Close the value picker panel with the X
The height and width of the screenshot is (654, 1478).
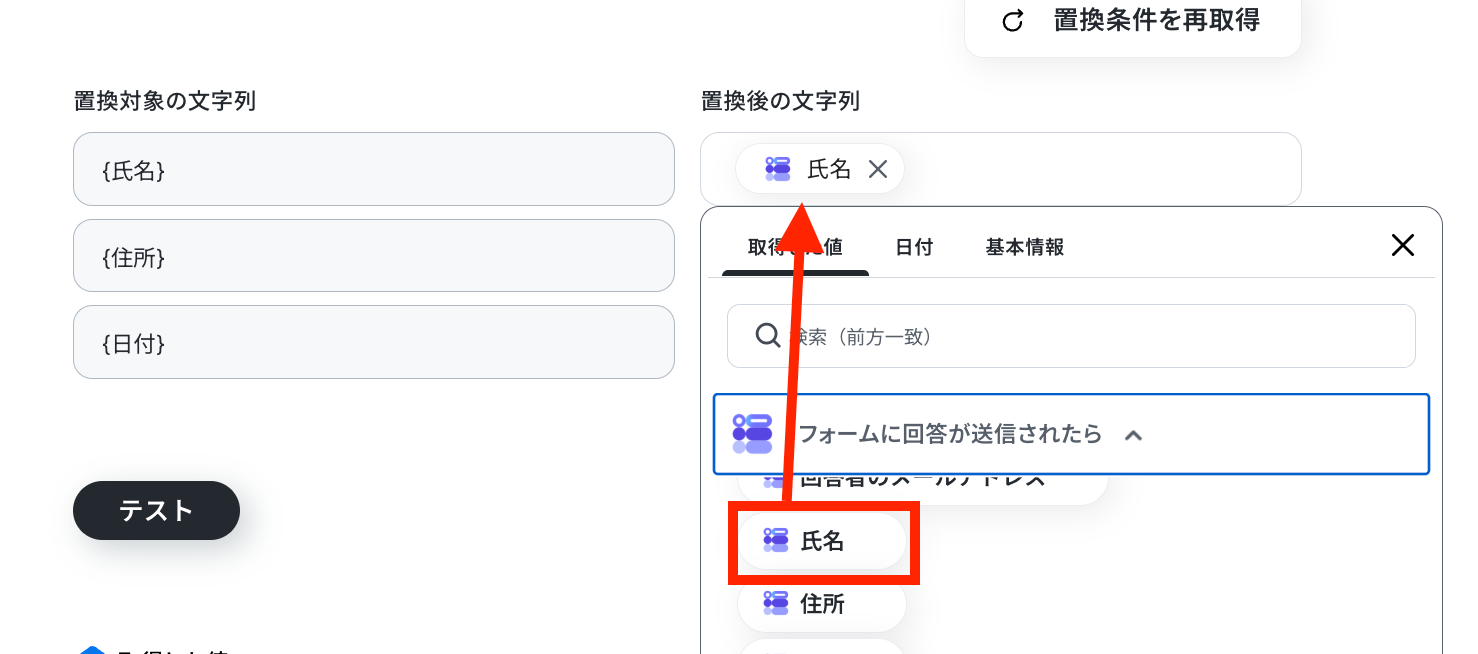coord(1403,245)
